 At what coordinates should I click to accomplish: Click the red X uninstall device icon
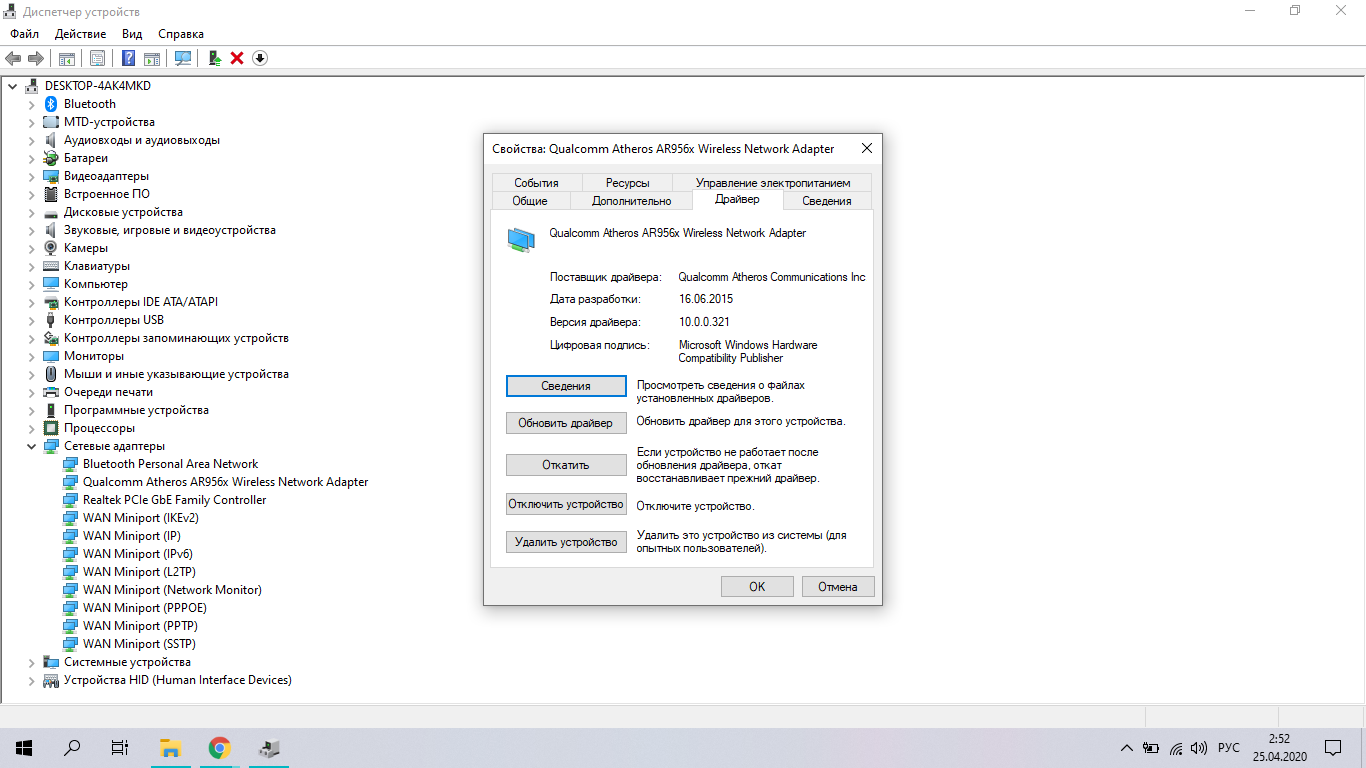click(x=237, y=58)
